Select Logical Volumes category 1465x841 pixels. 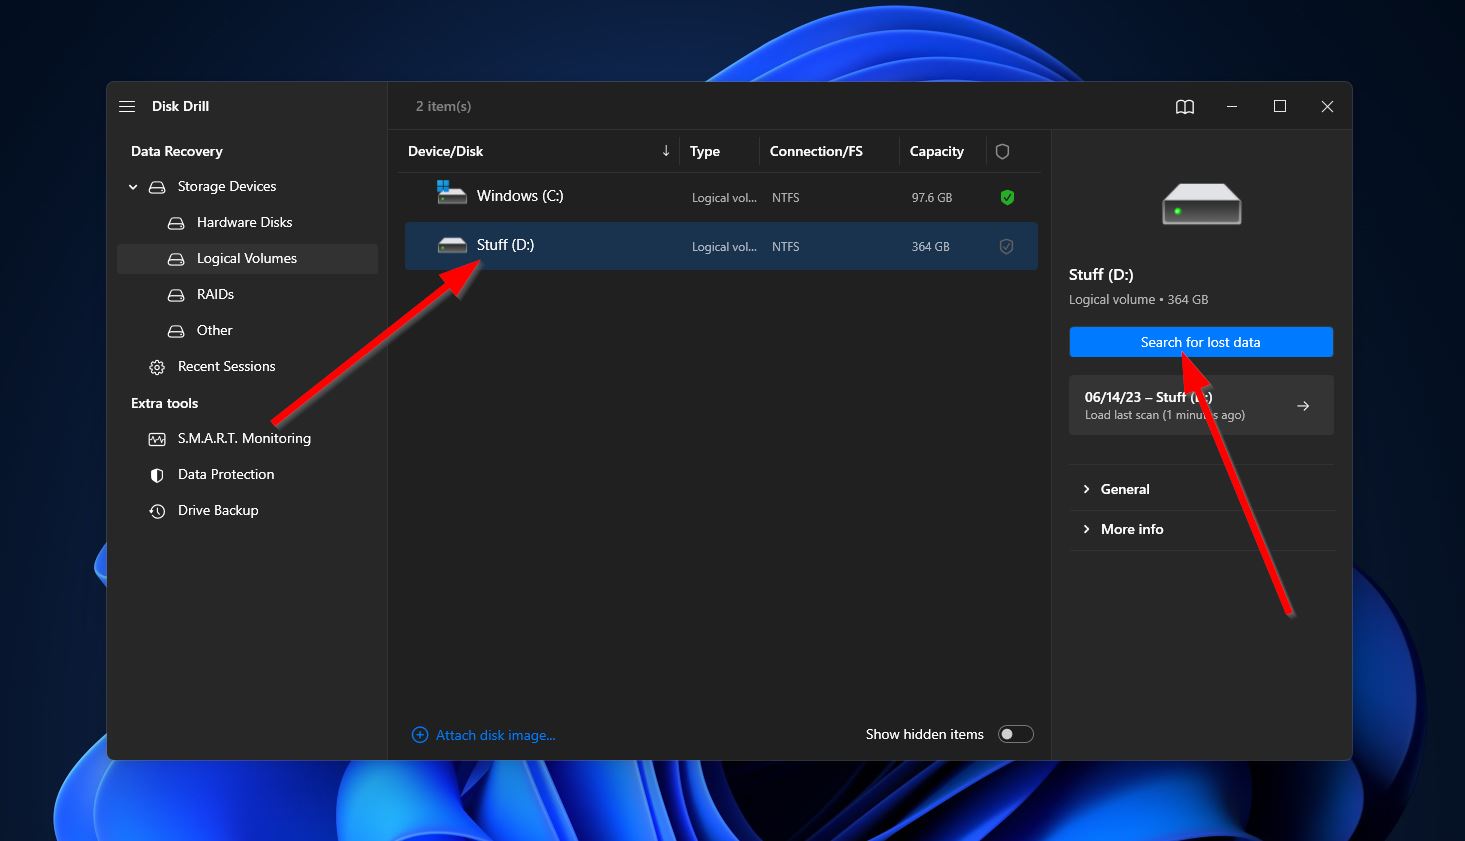pos(247,258)
